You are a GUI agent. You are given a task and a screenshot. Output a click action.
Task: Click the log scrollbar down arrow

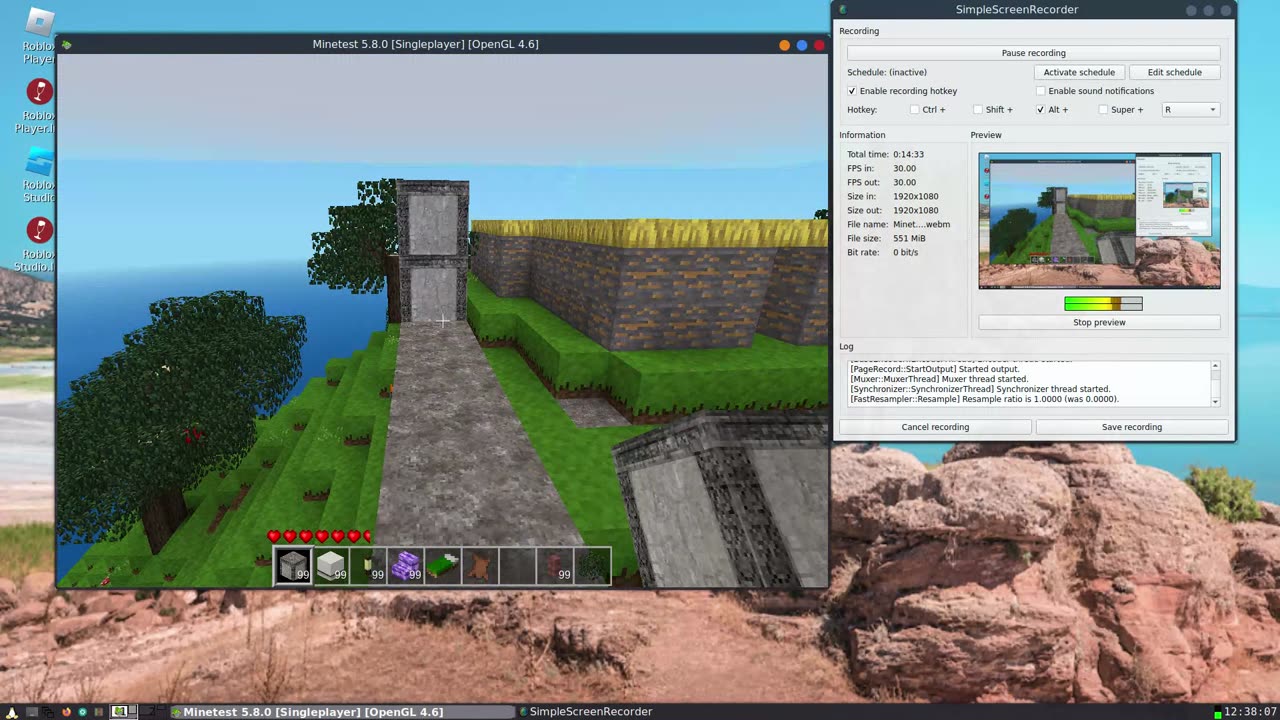[x=1215, y=401]
